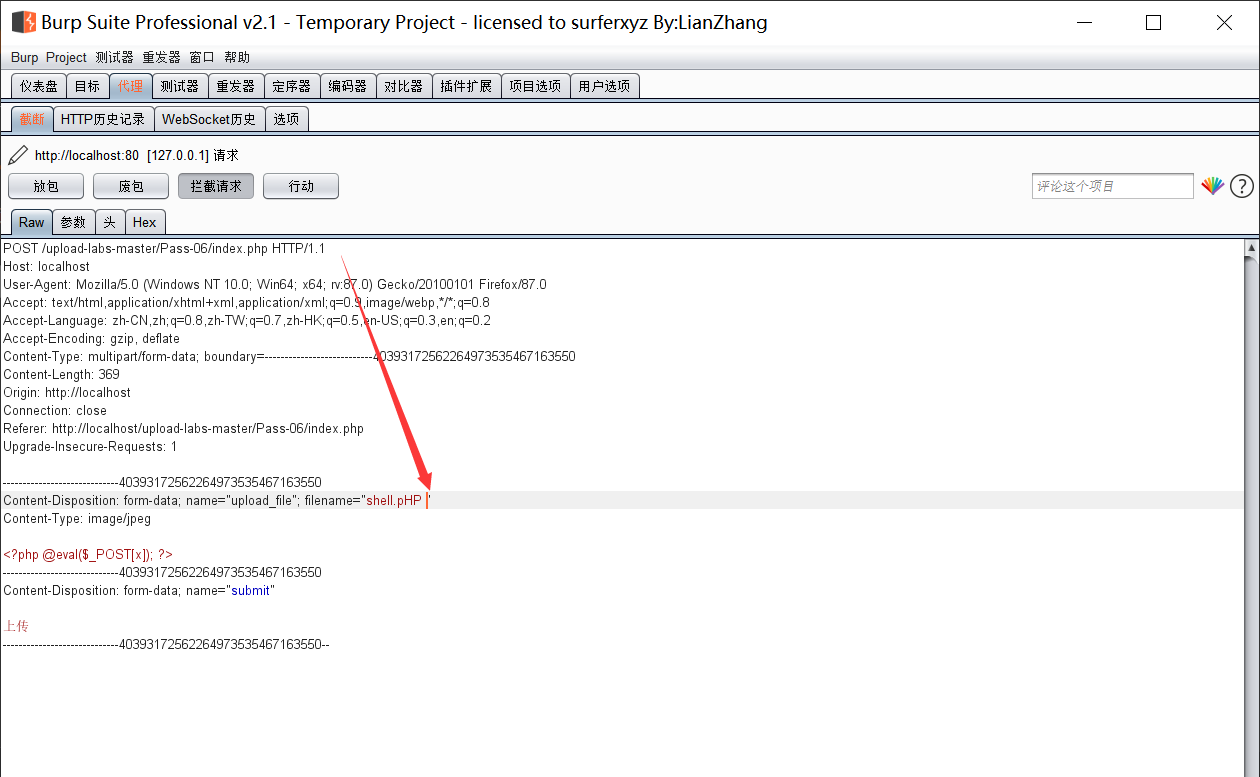Switch to the 插件扩展 tab
This screenshot has height=777, width=1260.
coord(466,86)
